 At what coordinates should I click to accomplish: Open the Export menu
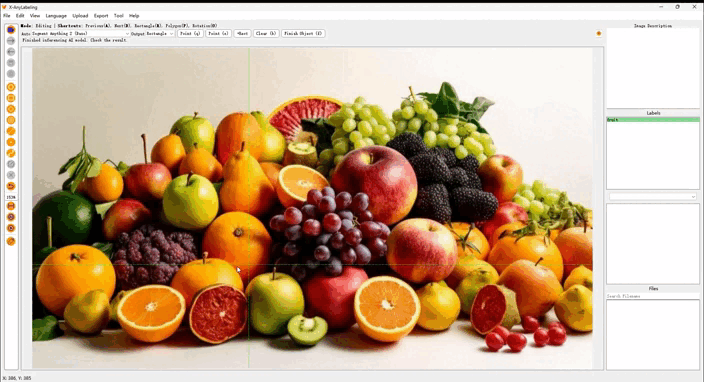[101, 16]
